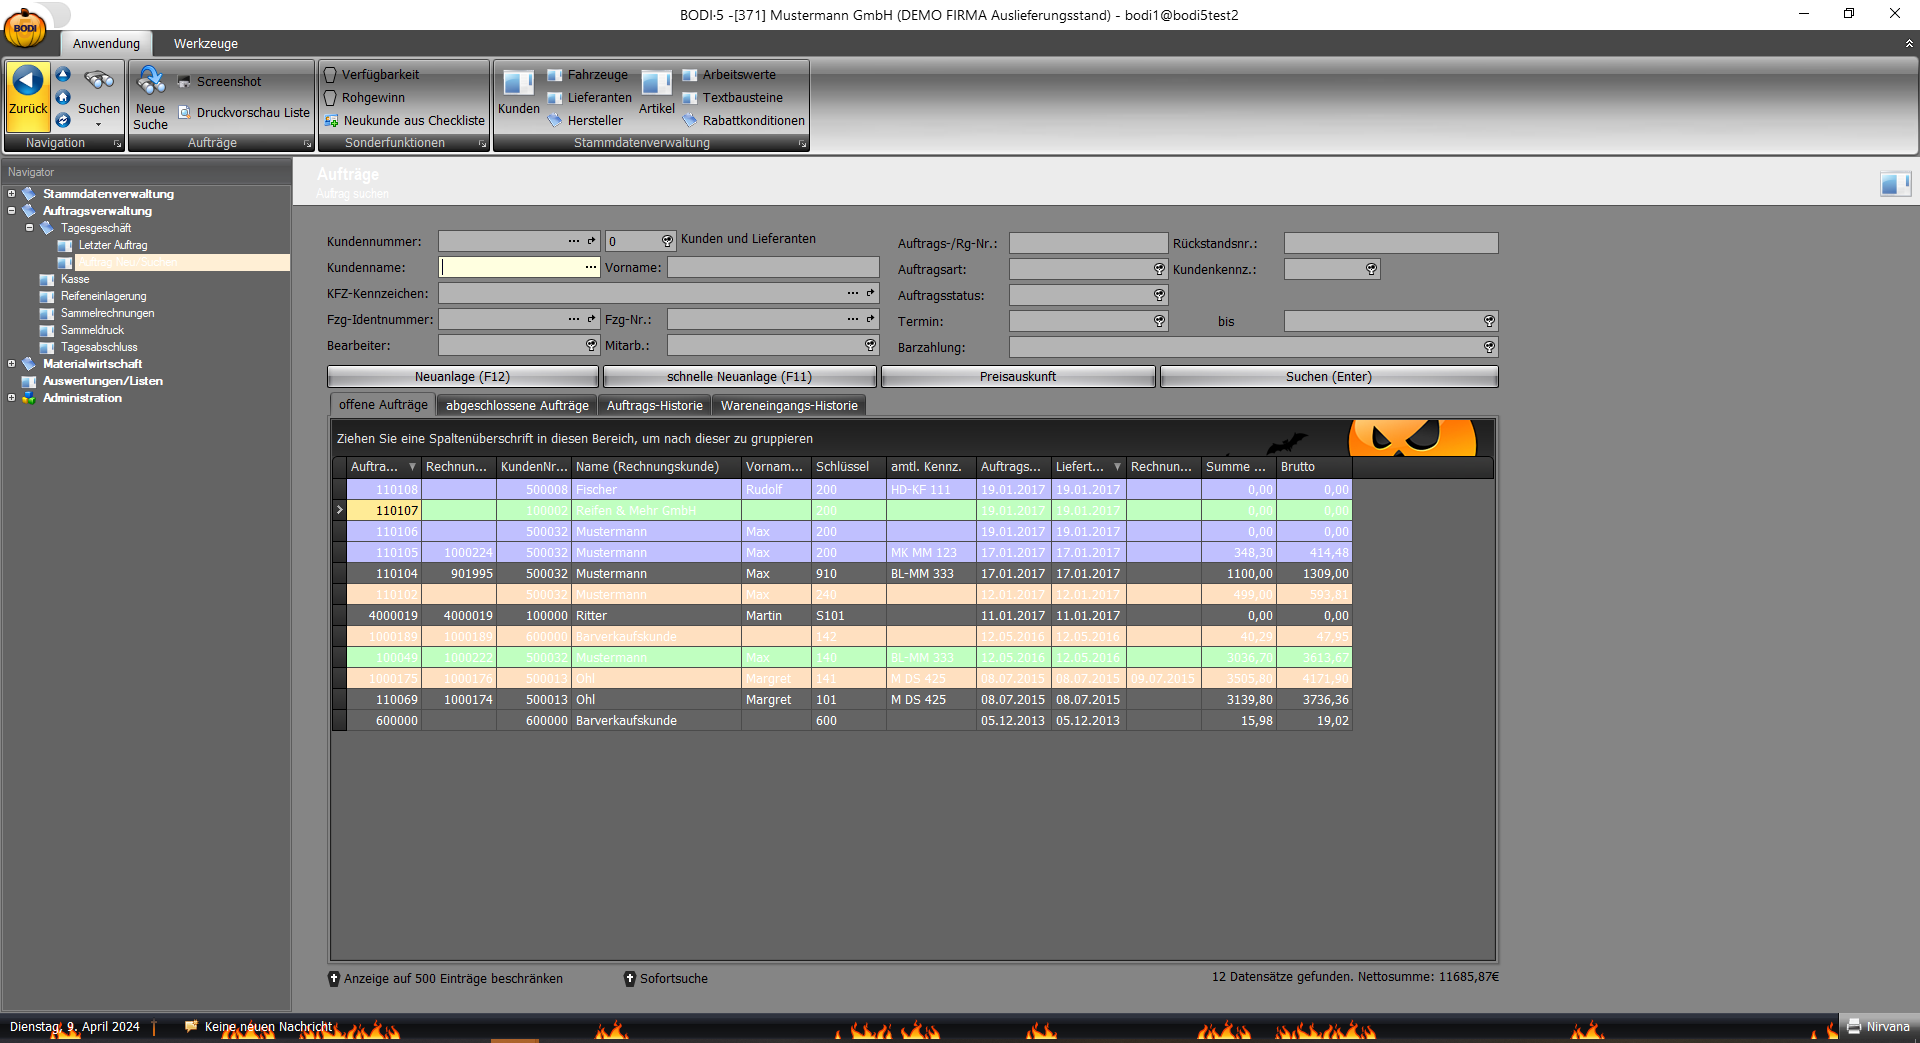
Task: Click Neukunde aus Checkliste icon
Action: [332, 121]
